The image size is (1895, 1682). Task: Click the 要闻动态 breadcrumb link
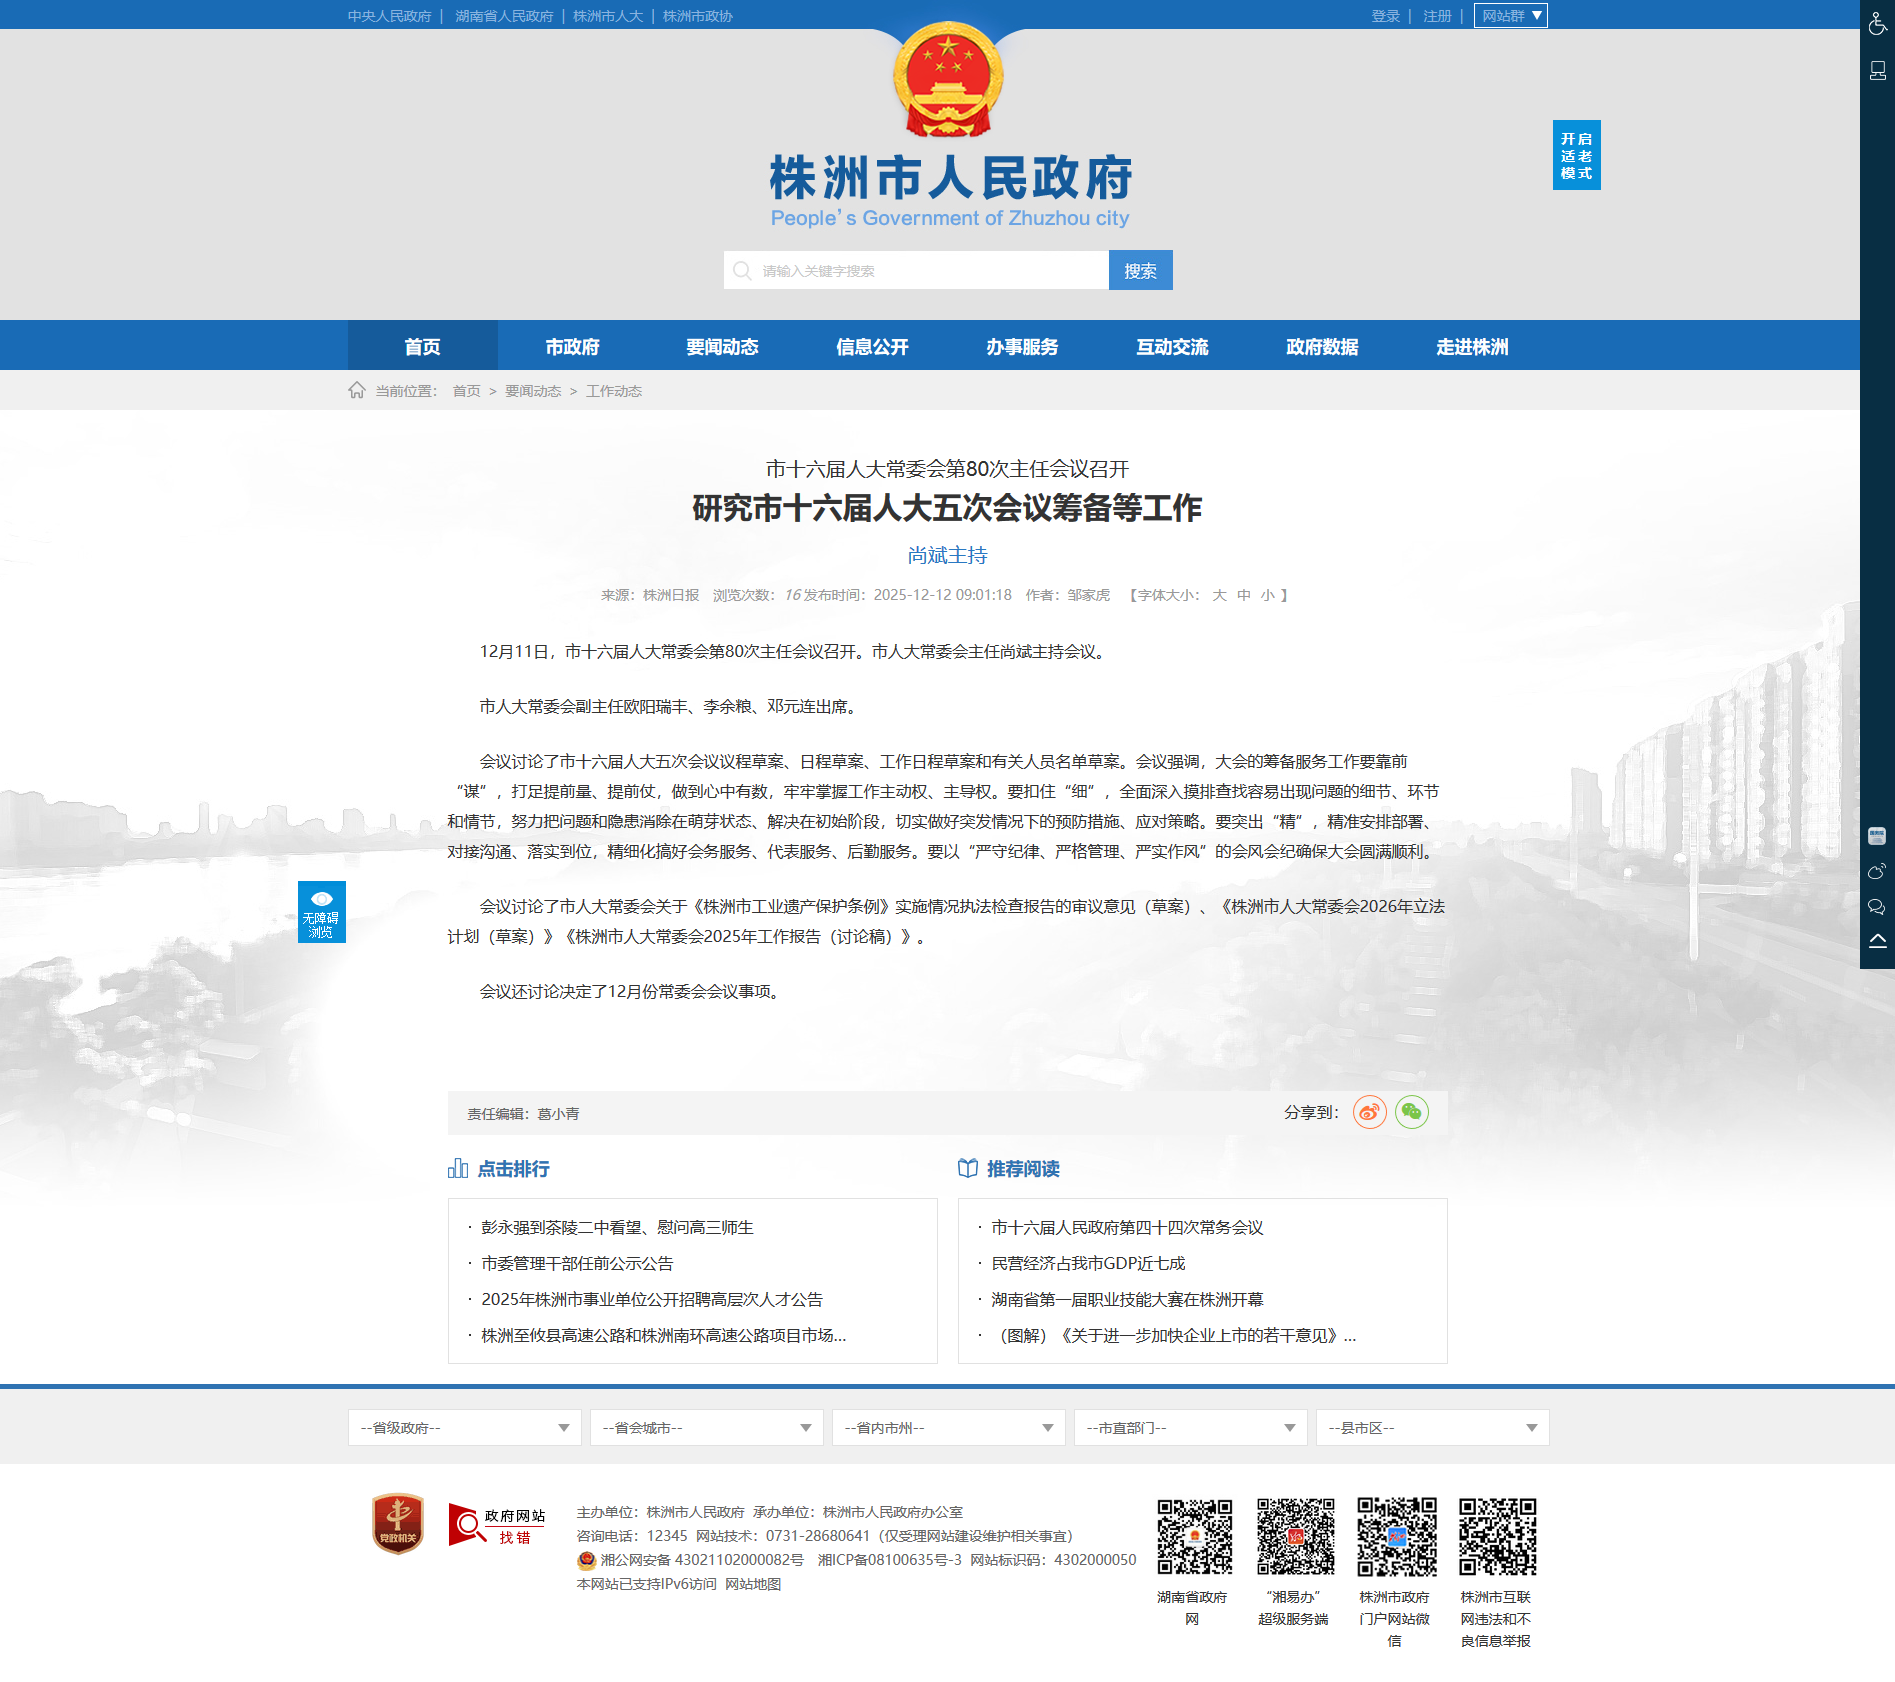[532, 391]
